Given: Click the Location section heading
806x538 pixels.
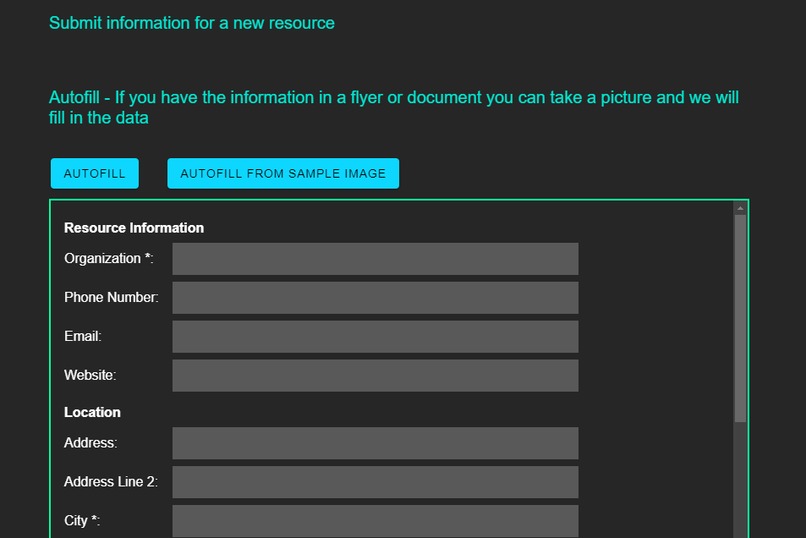Looking at the screenshot, I should click(92, 413).
